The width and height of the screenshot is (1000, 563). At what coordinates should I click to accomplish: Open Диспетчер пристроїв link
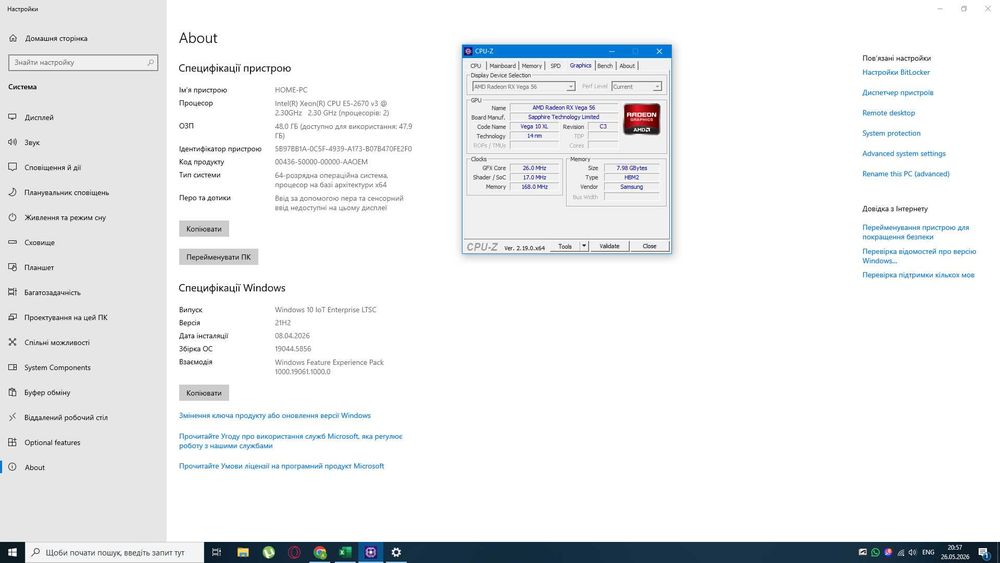click(898, 92)
